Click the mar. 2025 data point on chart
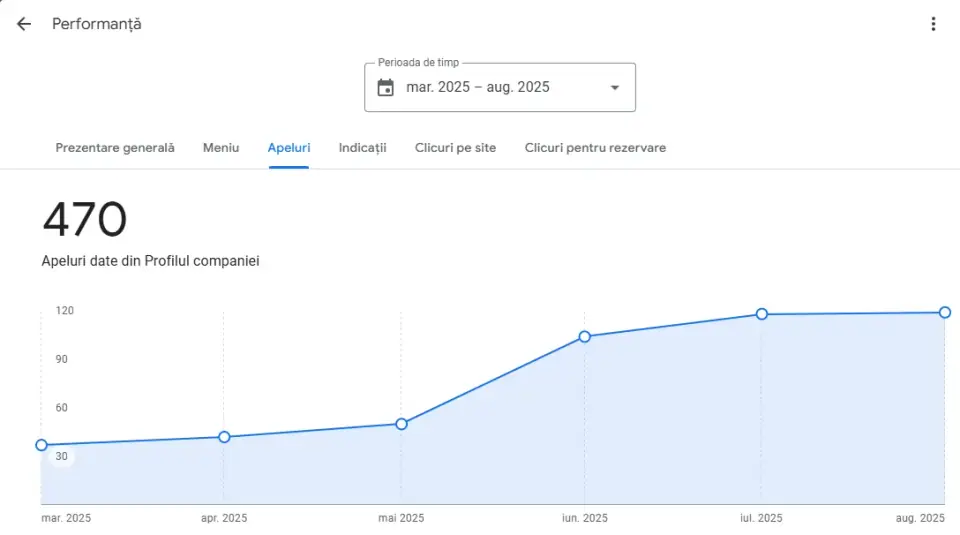The image size is (960, 535). point(42,445)
